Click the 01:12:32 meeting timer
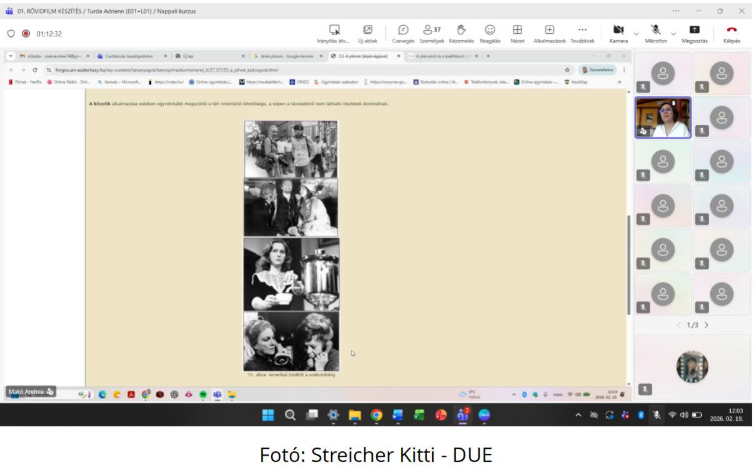The height and width of the screenshot is (475, 756). pyautogui.click(x=49, y=34)
